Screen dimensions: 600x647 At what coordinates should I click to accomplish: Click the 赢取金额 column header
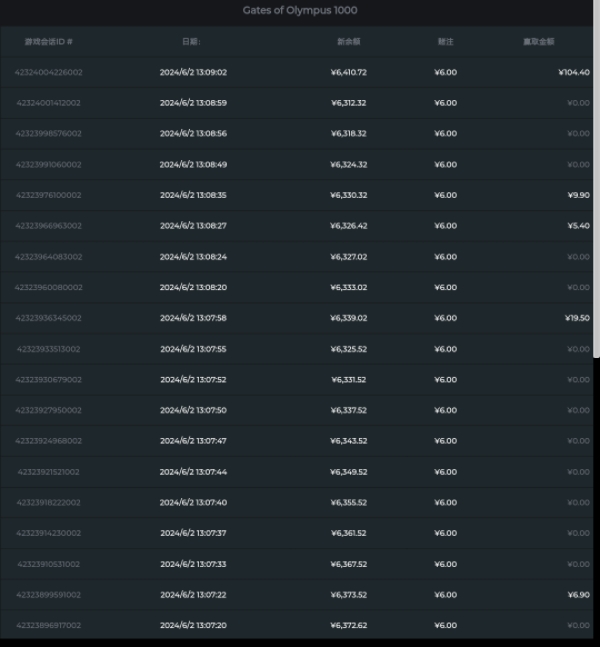(x=540, y=42)
